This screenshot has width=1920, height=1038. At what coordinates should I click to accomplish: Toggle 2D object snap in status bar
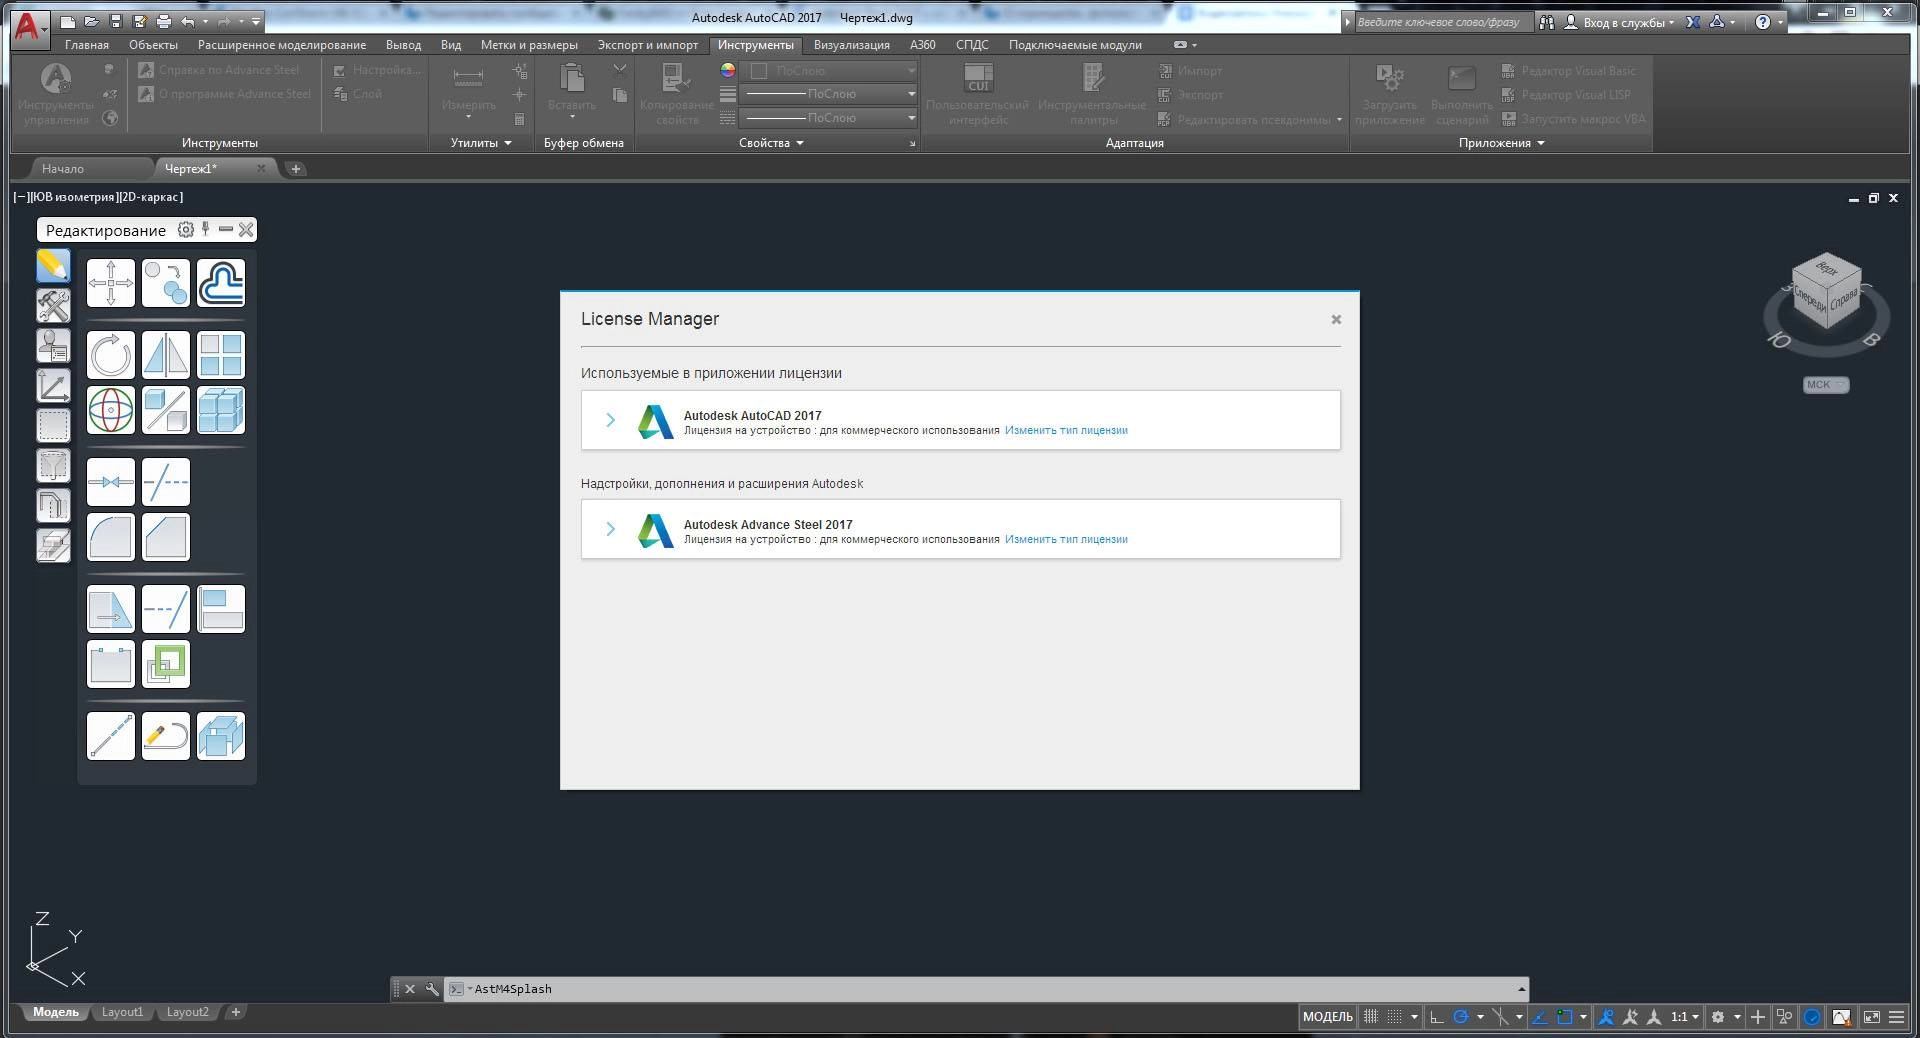(x=1565, y=1017)
